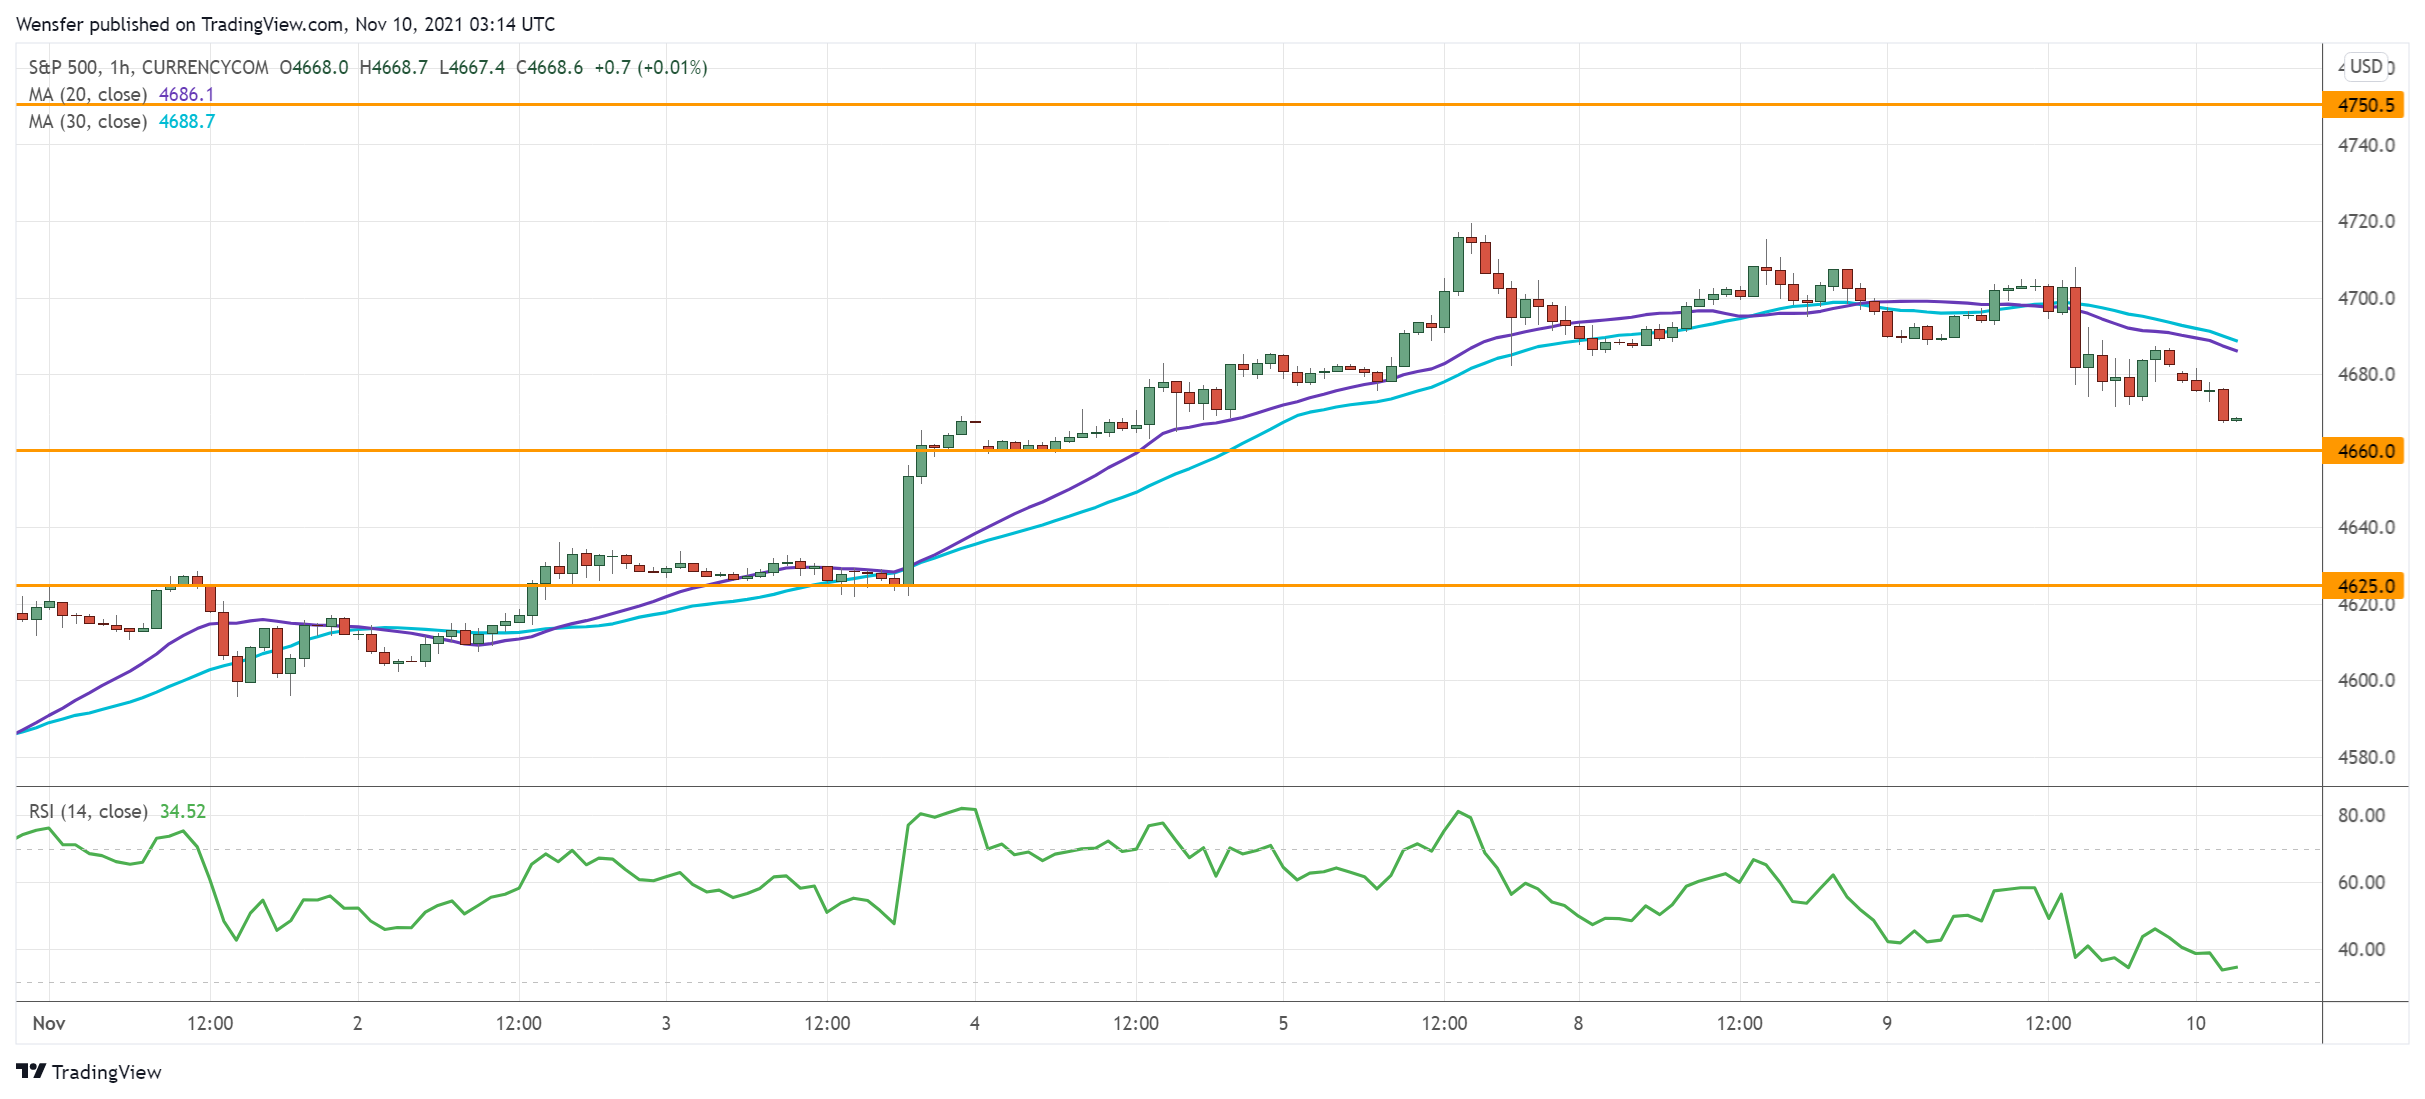This screenshot has width=2425, height=1099.
Task: Open the USD currency selector
Action: click(2365, 66)
